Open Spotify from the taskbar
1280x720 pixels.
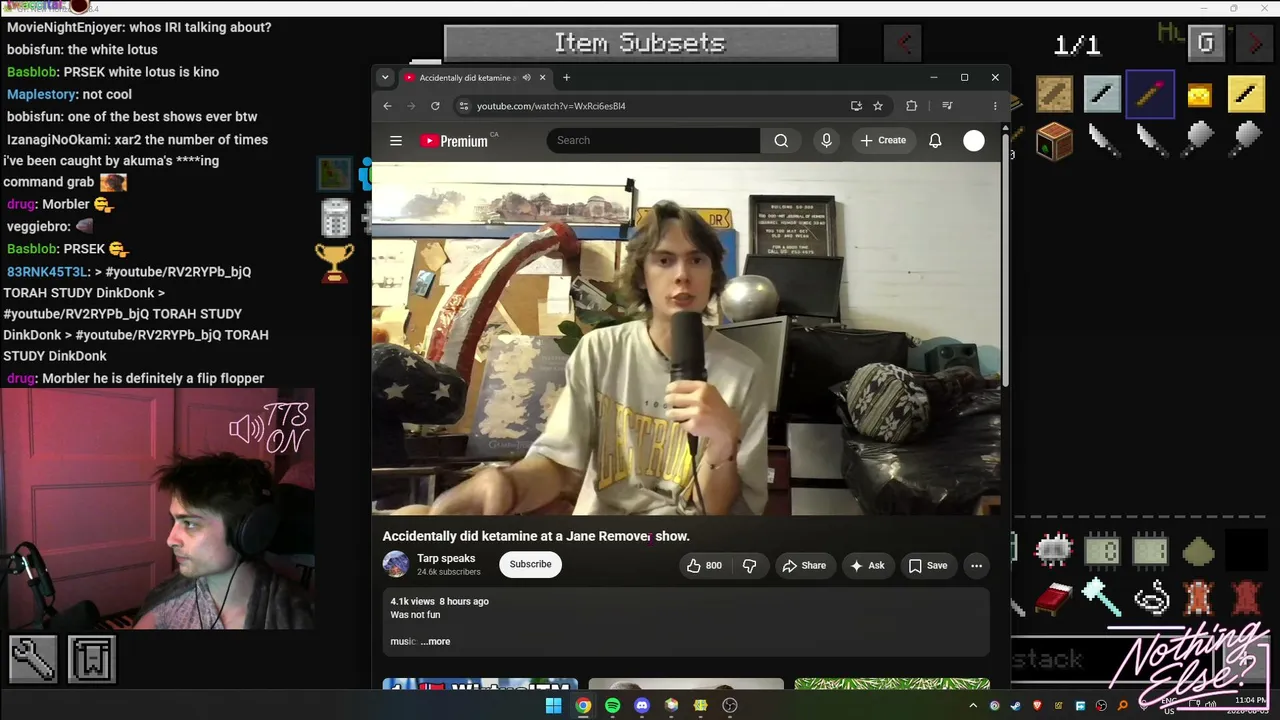(612, 705)
